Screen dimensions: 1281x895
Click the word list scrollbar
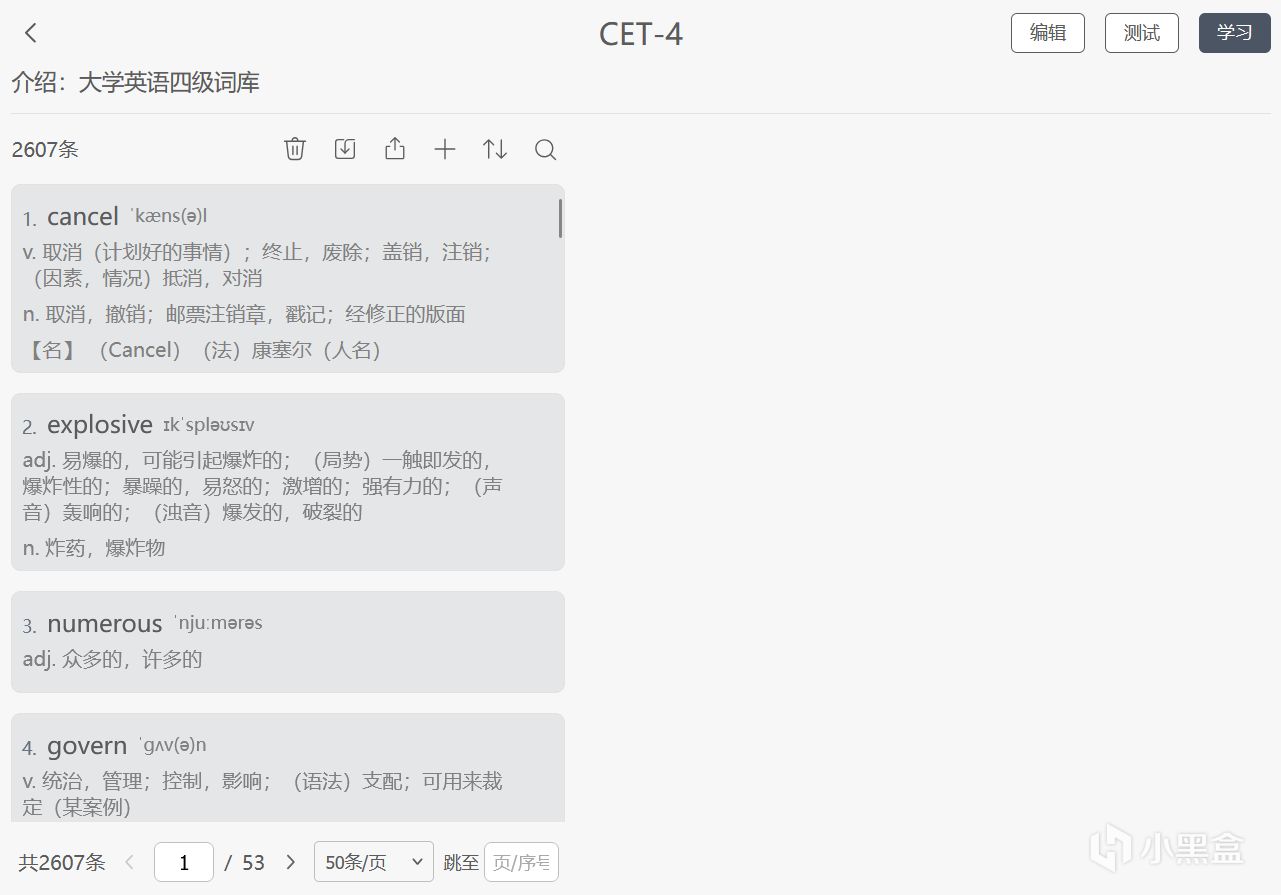click(560, 218)
